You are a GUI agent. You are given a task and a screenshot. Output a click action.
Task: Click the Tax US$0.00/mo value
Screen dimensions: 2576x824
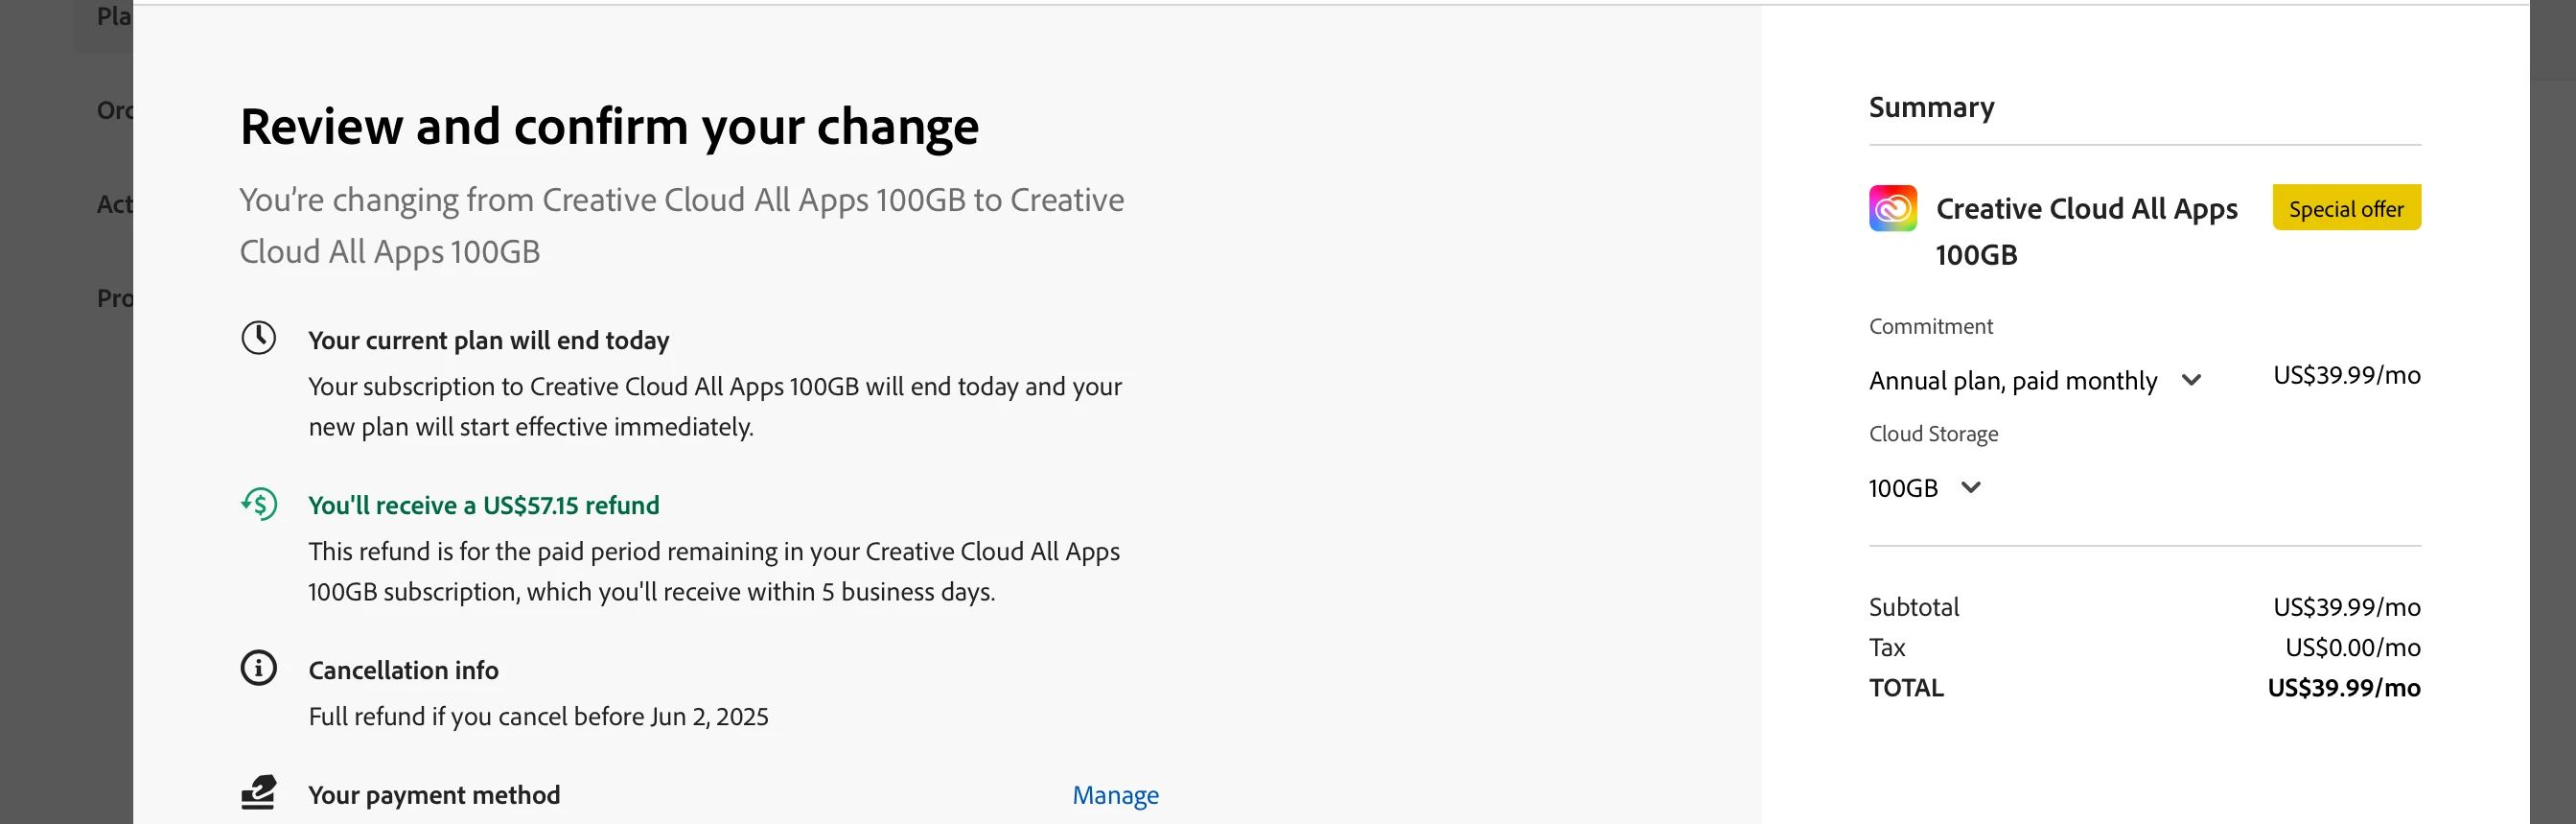pos(2352,648)
